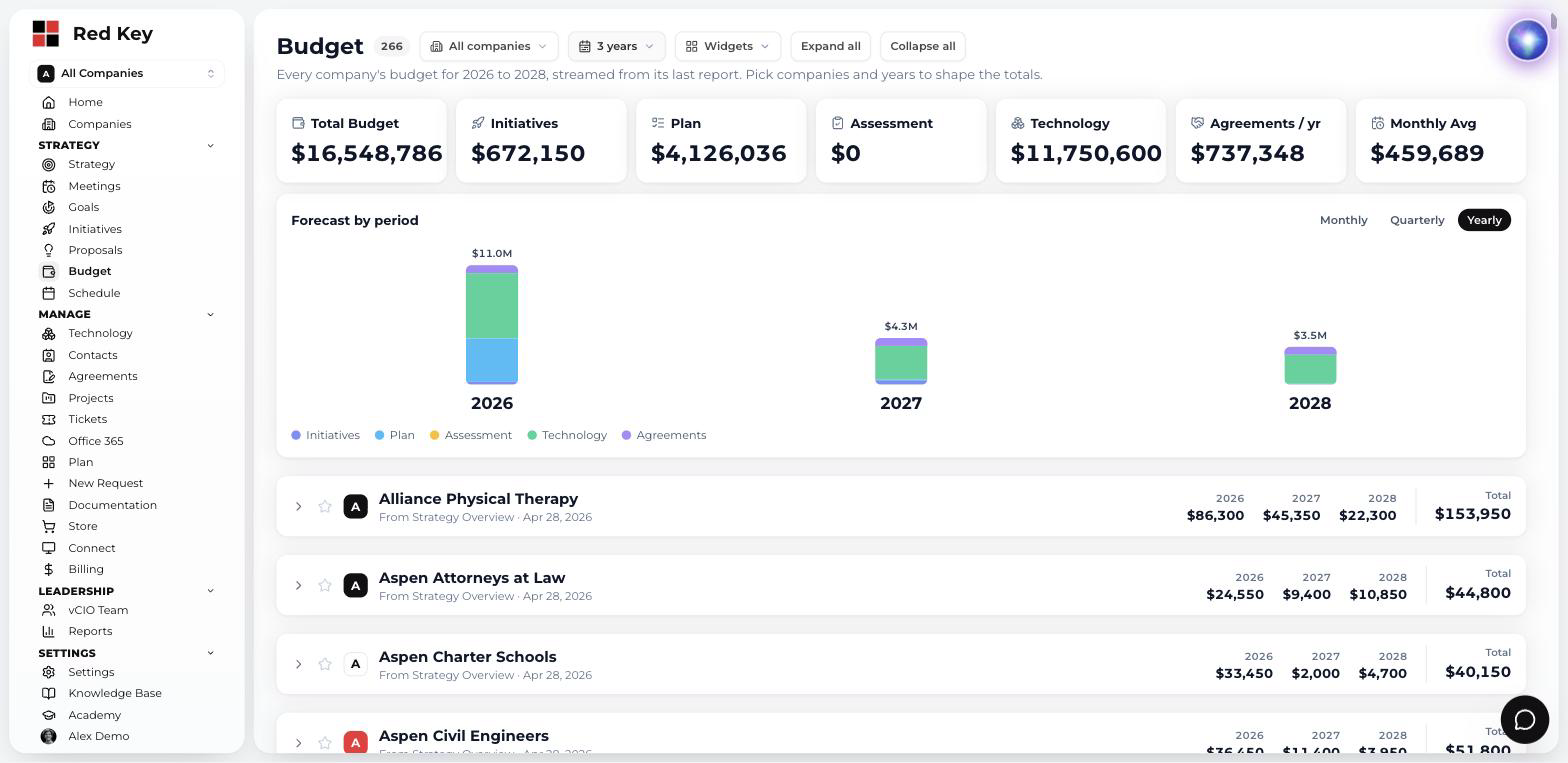
Task: Open the Home icon in sidebar
Action: (48, 102)
